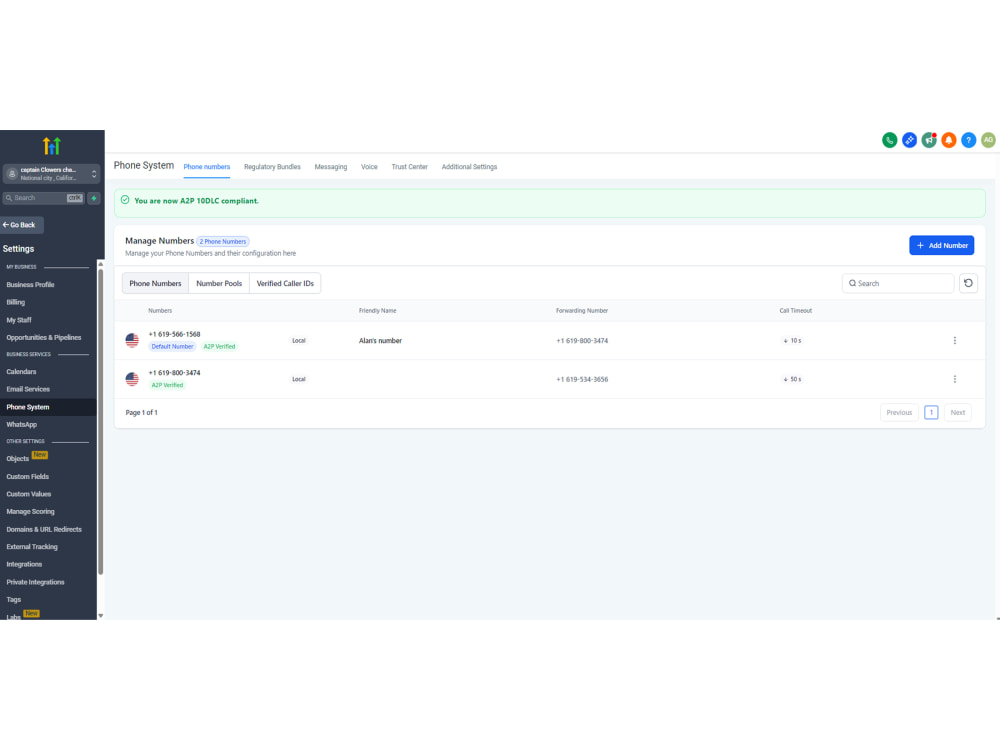Click the friendly name Alan's number

380,341
